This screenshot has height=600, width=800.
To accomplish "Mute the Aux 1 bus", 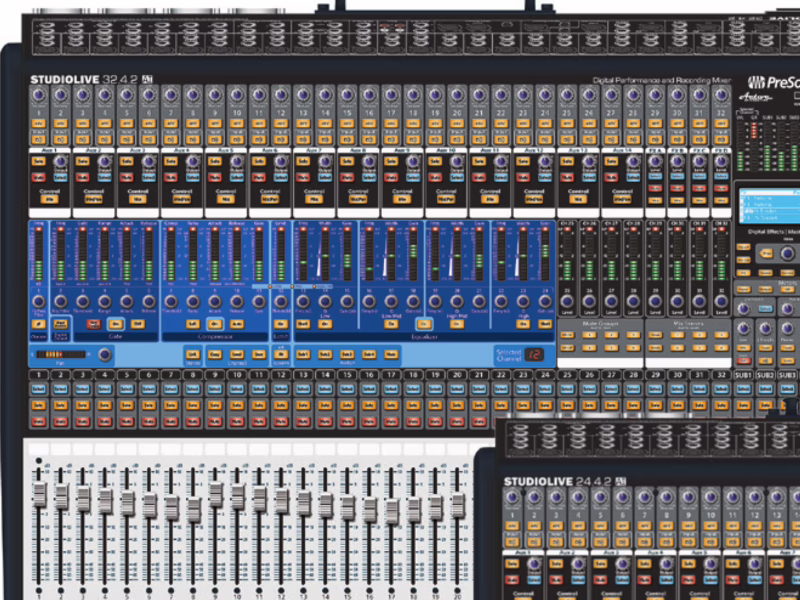I will (x=38, y=178).
